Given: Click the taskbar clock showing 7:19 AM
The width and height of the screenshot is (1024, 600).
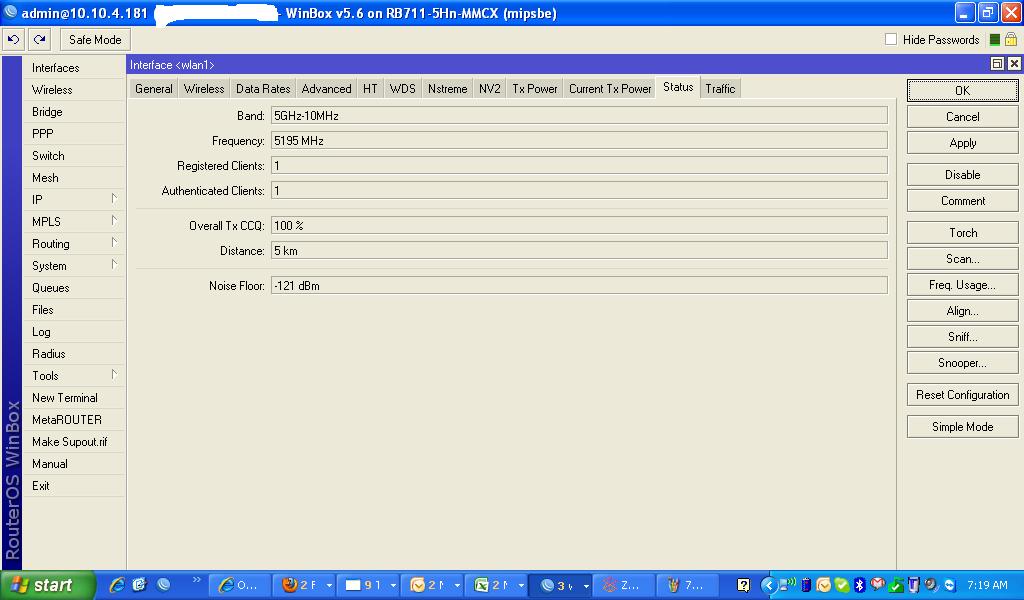Looking at the screenshot, I should click(987, 585).
